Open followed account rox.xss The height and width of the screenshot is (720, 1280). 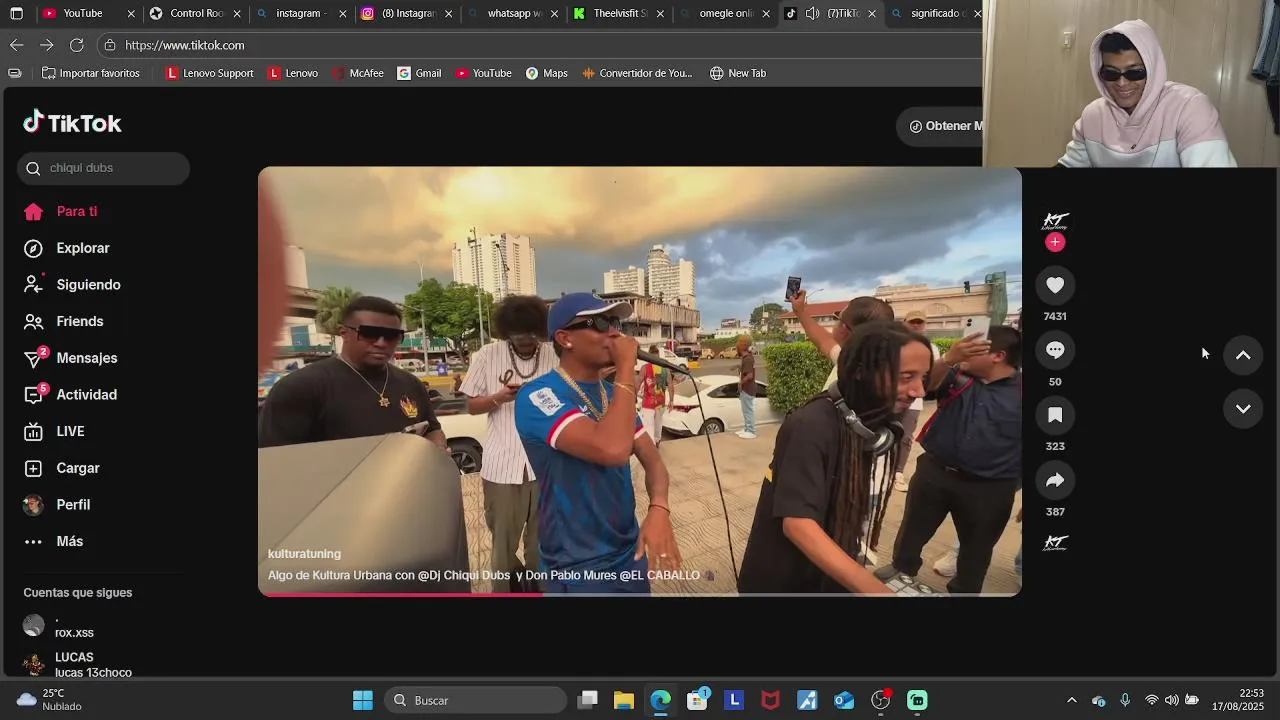coord(75,626)
